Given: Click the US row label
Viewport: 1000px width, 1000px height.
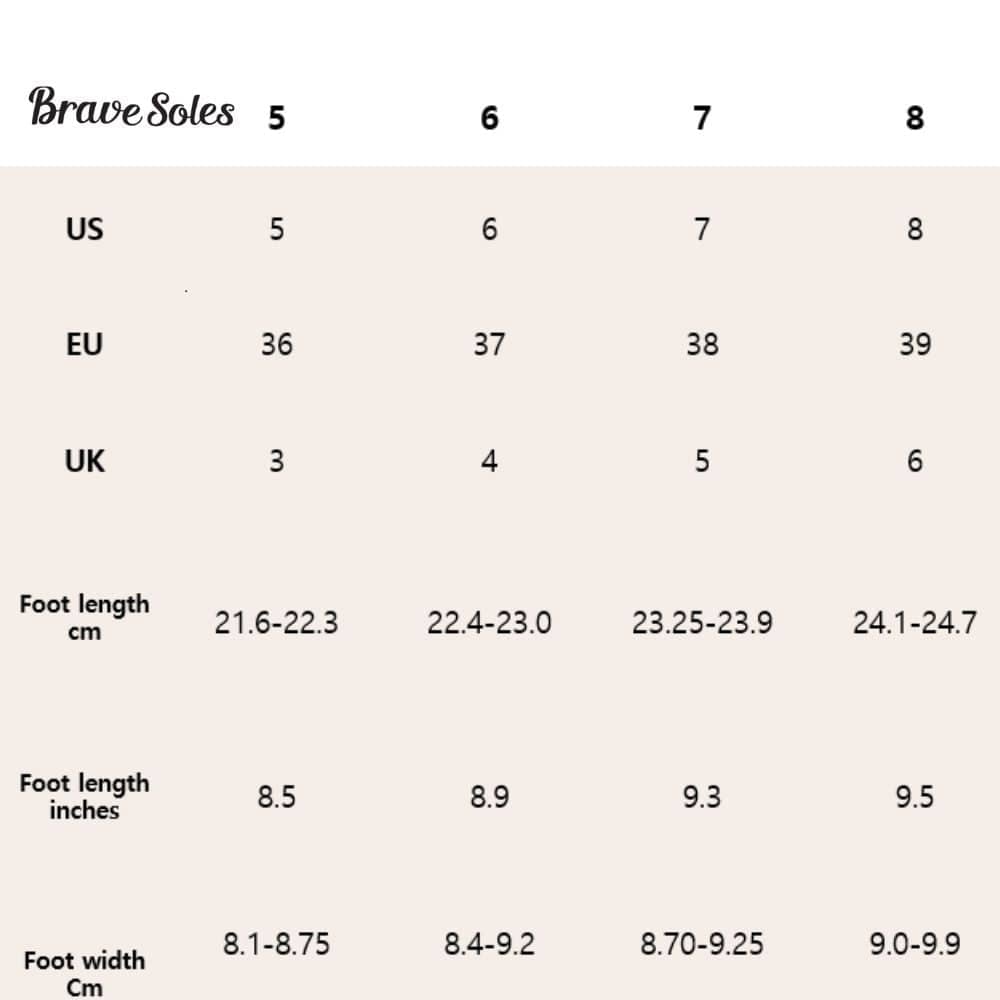Looking at the screenshot, I should pyautogui.click(x=84, y=229).
